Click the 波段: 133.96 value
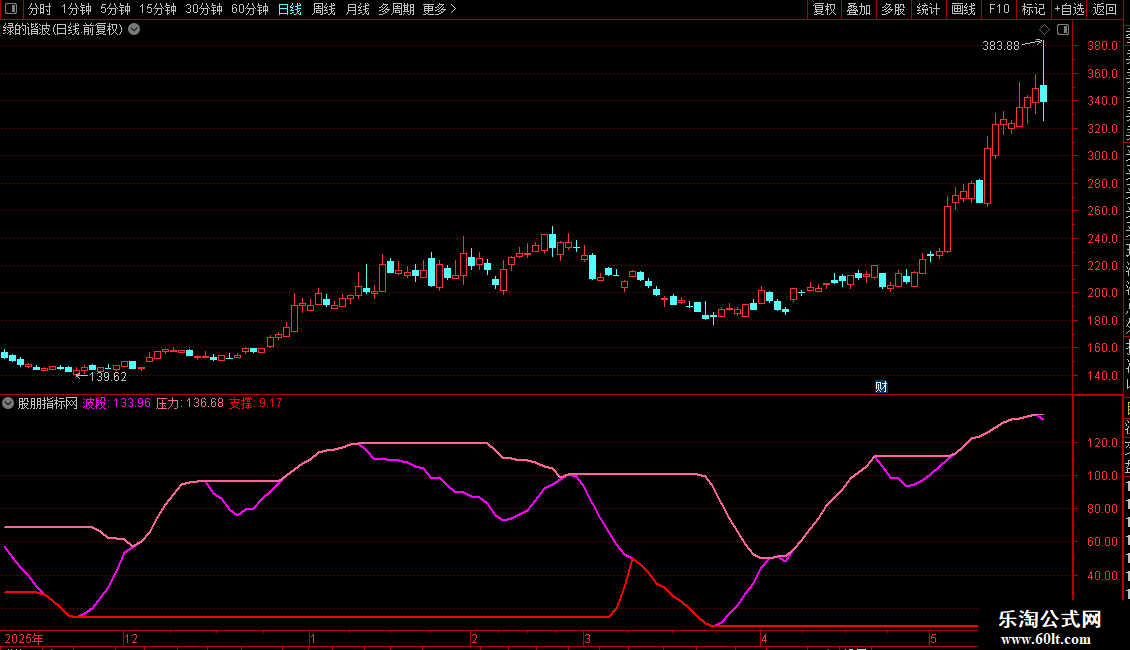The width and height of the screenshot is (1130, 650). 117,404
